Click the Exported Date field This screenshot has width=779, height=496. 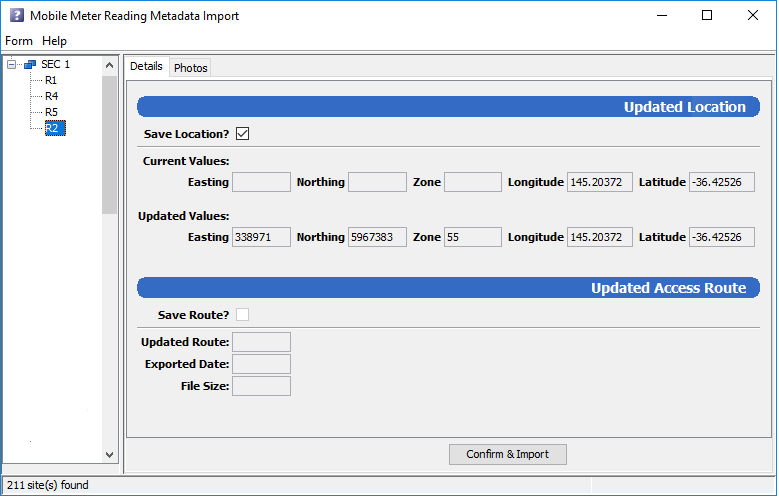click(x=261, y=364)
